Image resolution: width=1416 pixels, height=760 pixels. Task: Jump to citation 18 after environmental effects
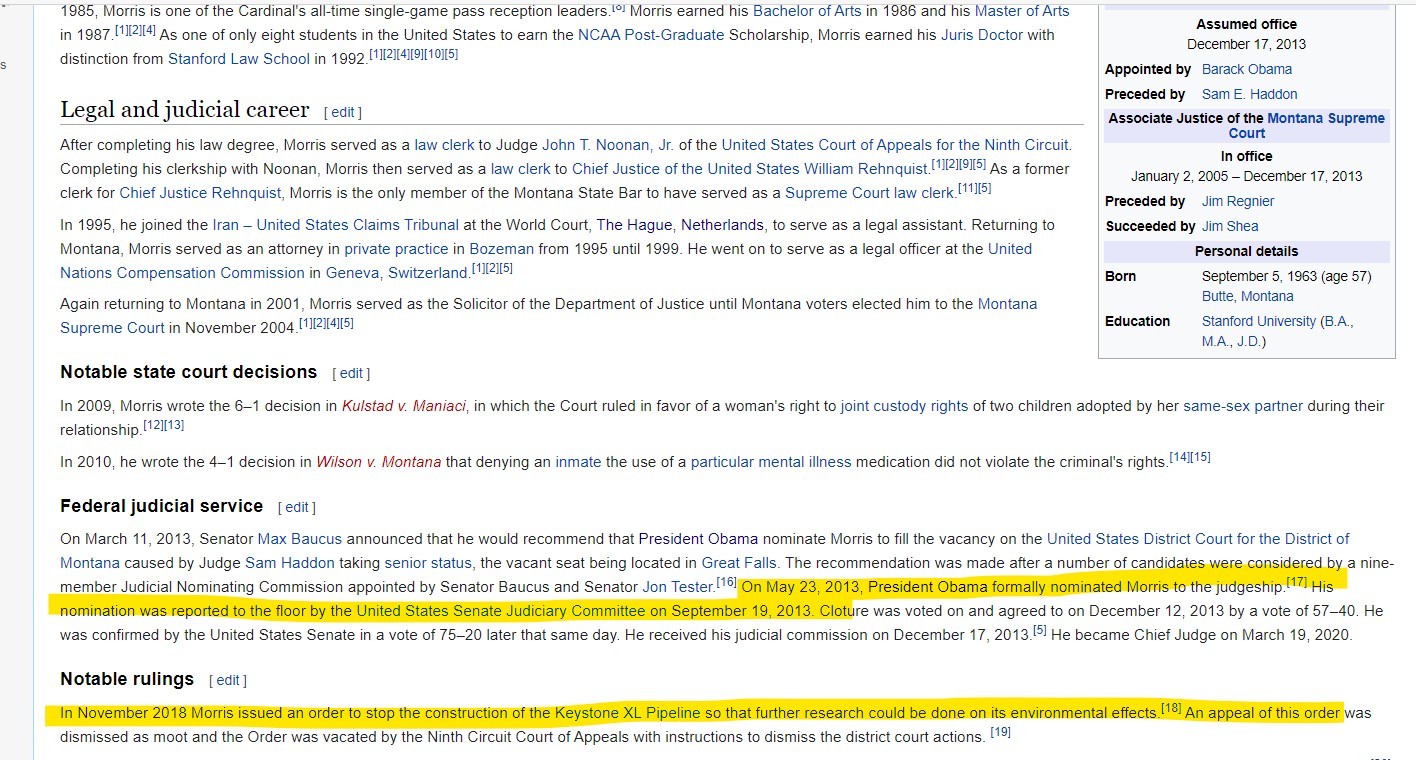pos(1171,709)
